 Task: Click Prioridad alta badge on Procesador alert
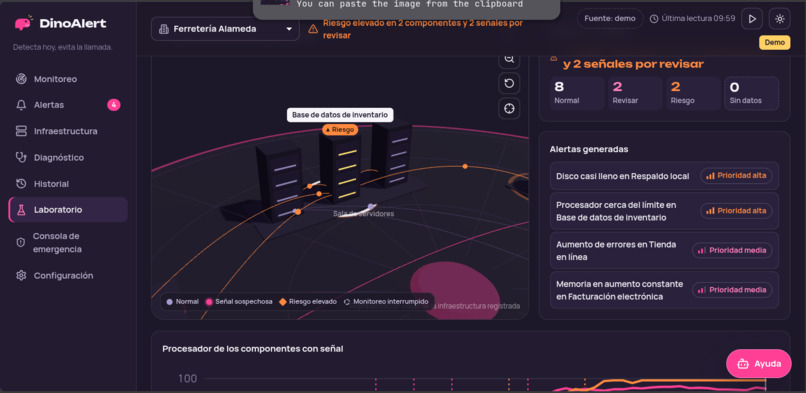click(x=736, y=211)
